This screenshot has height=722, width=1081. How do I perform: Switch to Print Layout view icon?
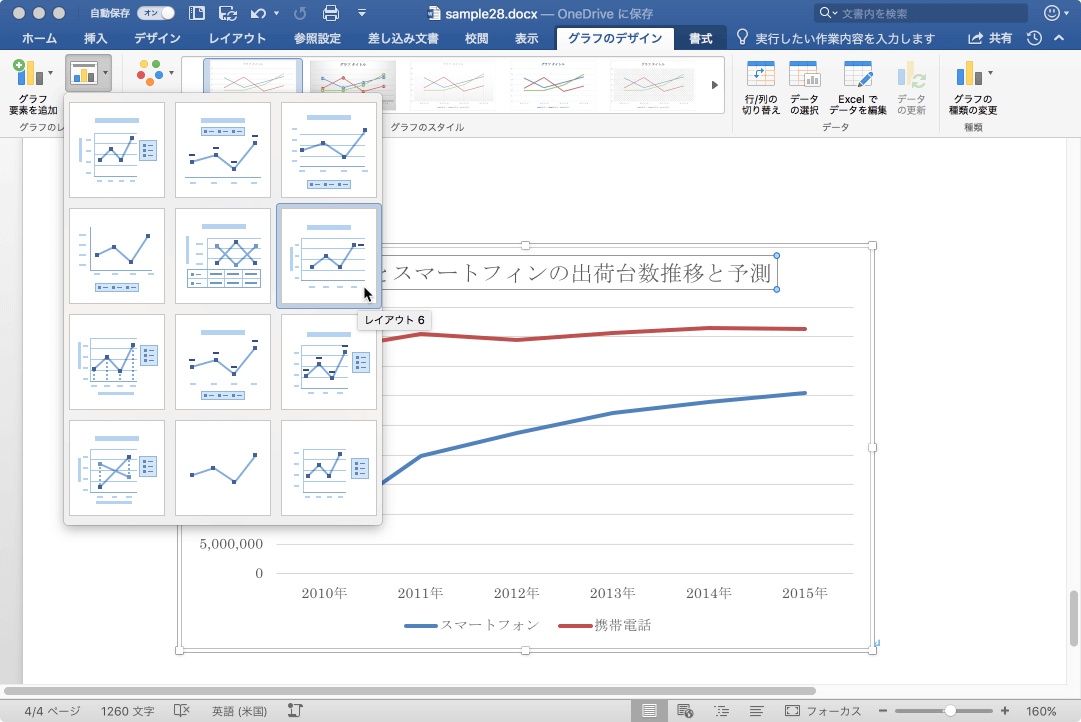pyautogui.click(x=649, y=711)
